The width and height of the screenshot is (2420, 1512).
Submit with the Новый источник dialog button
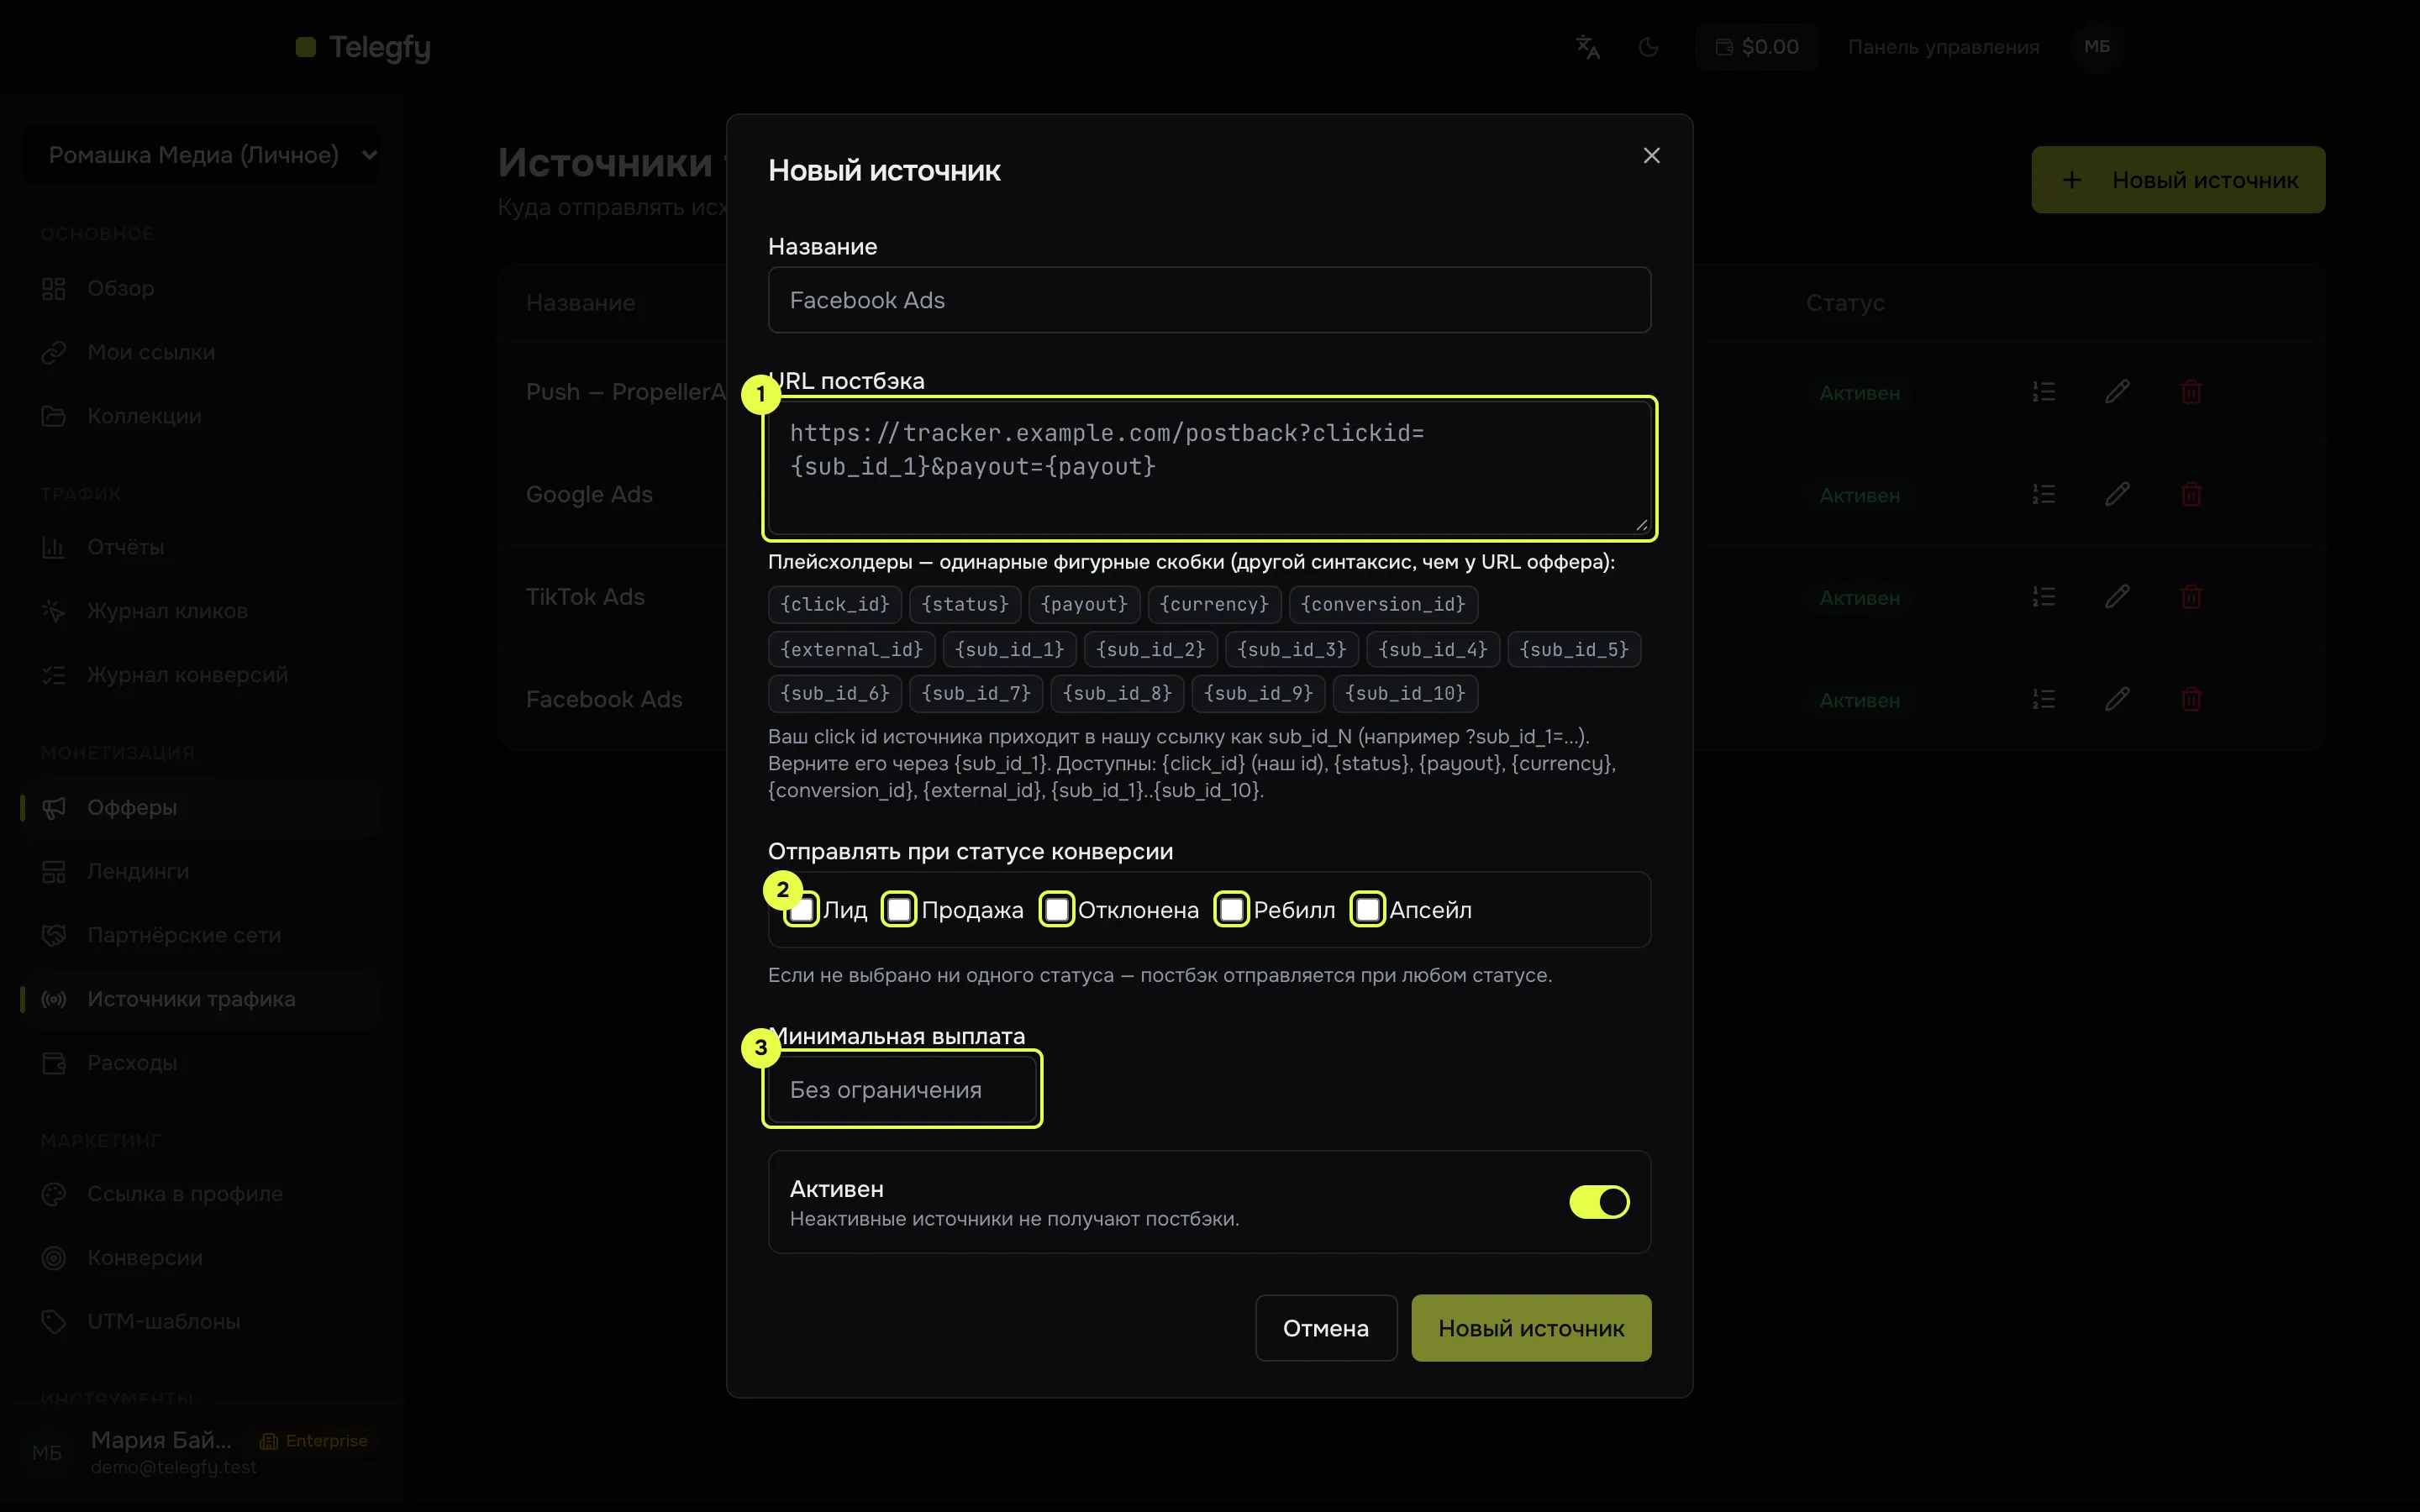pyautogui.click(x=1531, y=1328)
